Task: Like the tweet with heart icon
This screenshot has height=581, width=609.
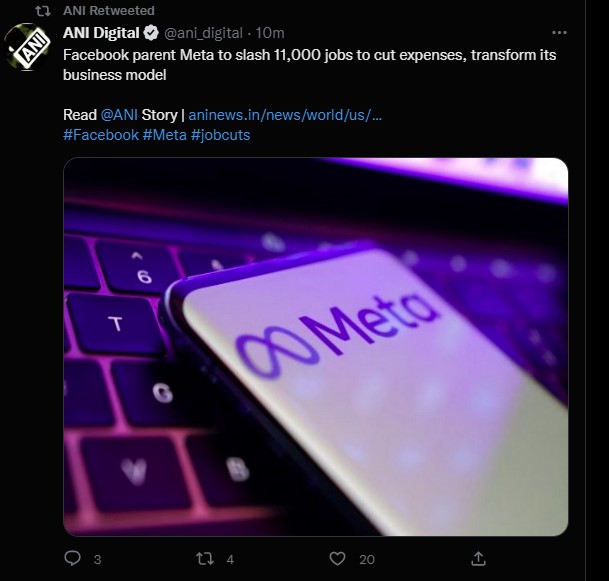Action: point(337,559)
